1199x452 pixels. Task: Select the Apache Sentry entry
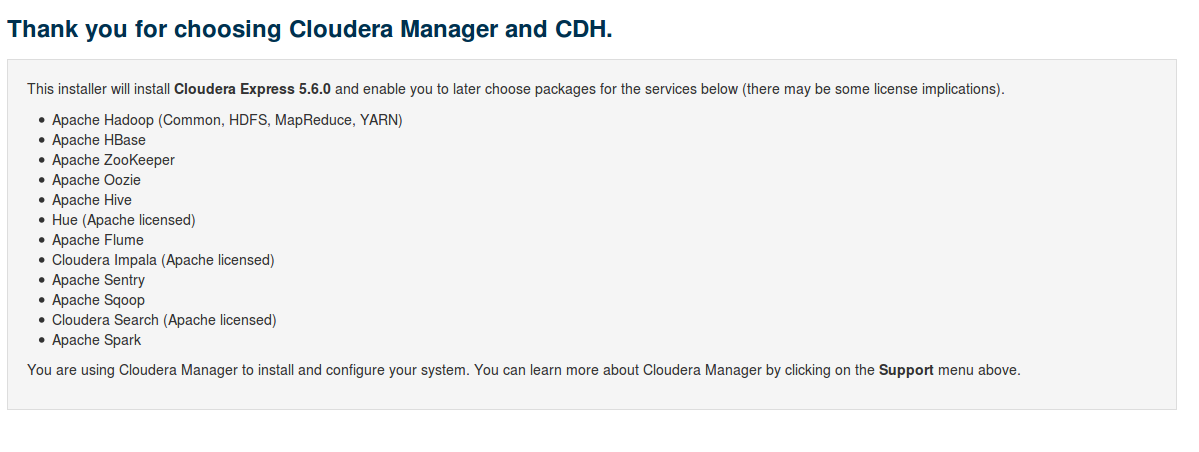tap(98, 280)
